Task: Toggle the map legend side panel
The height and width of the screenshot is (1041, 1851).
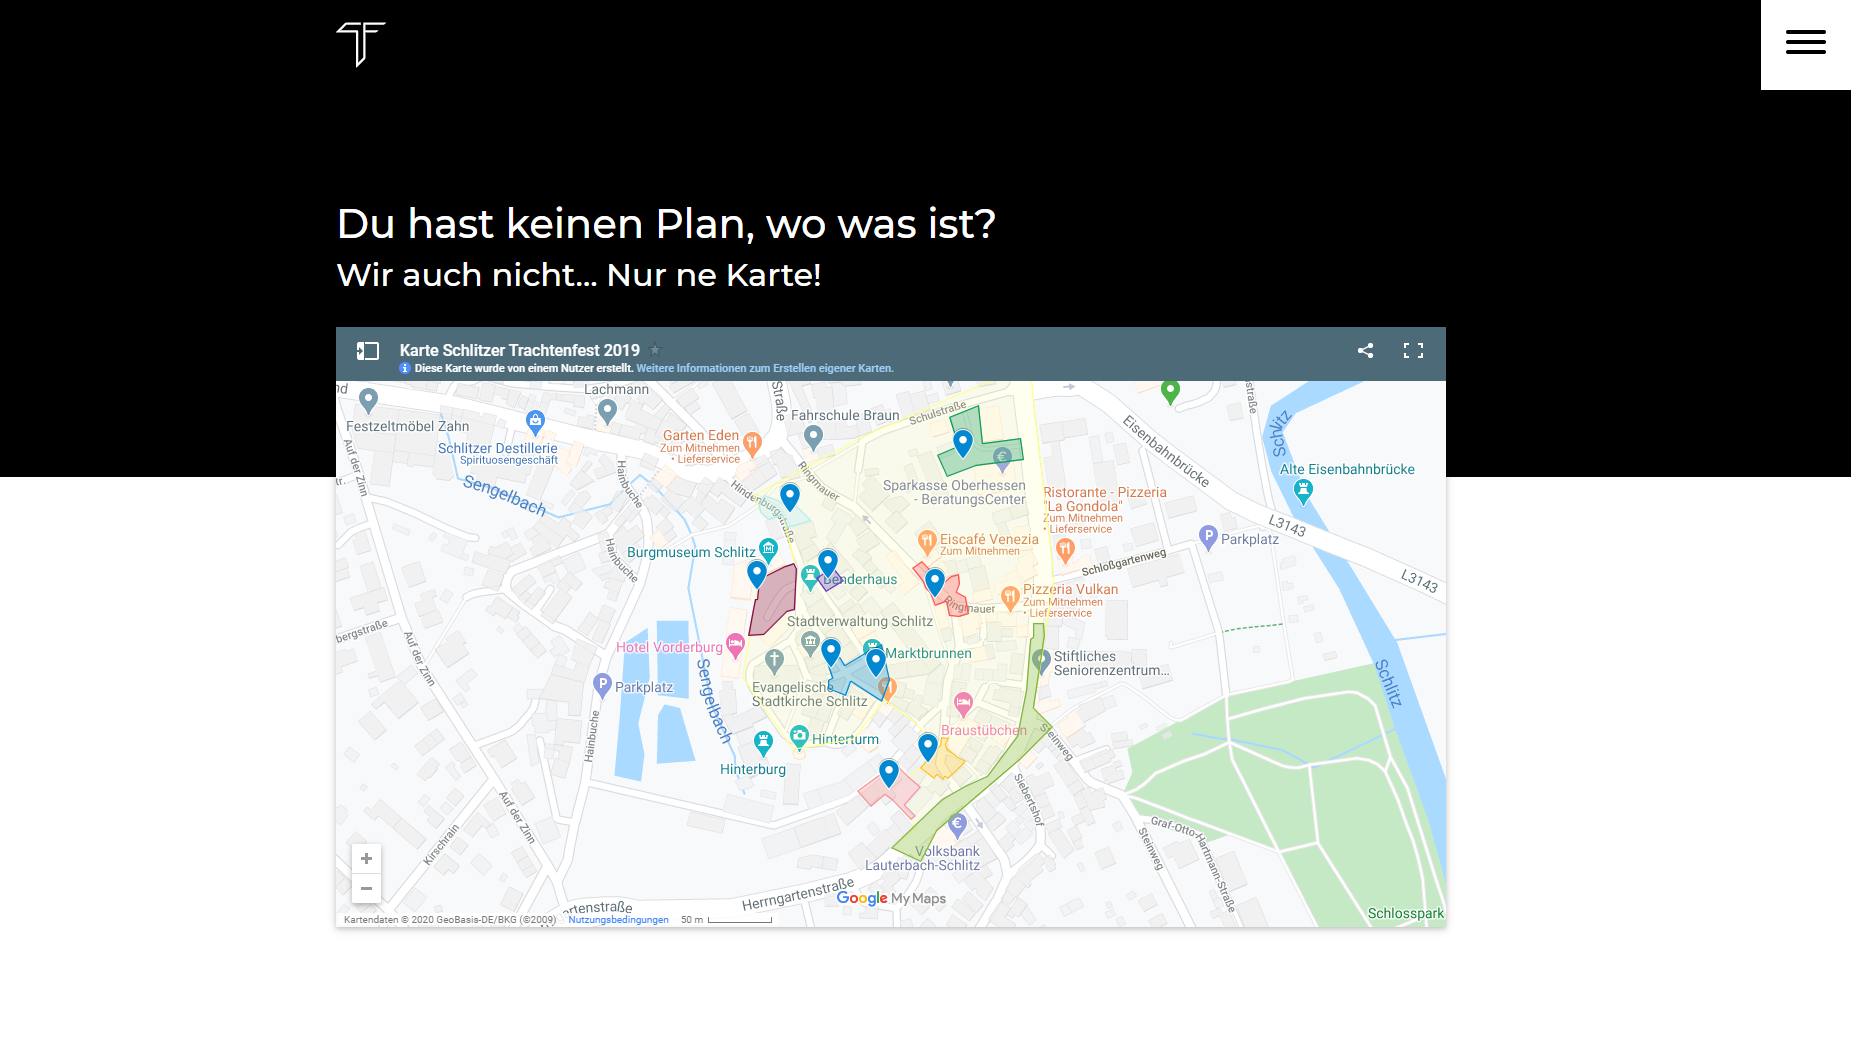Action: pyautogui.click(x=368, y=351)
